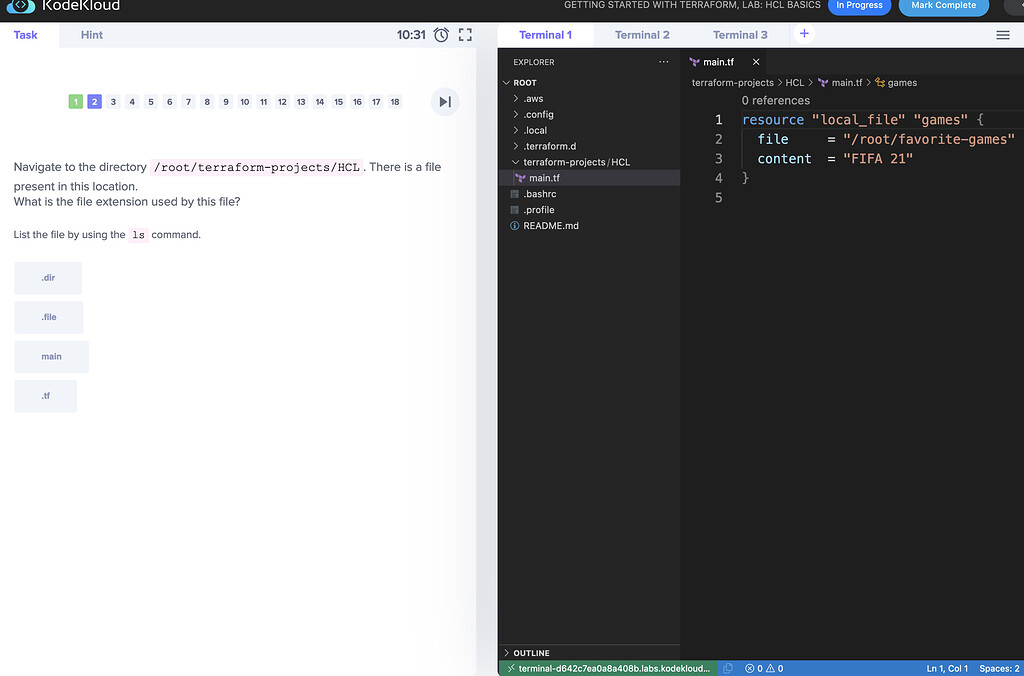
Task: Select the .tf answer option
Action: tap(45, 395)
